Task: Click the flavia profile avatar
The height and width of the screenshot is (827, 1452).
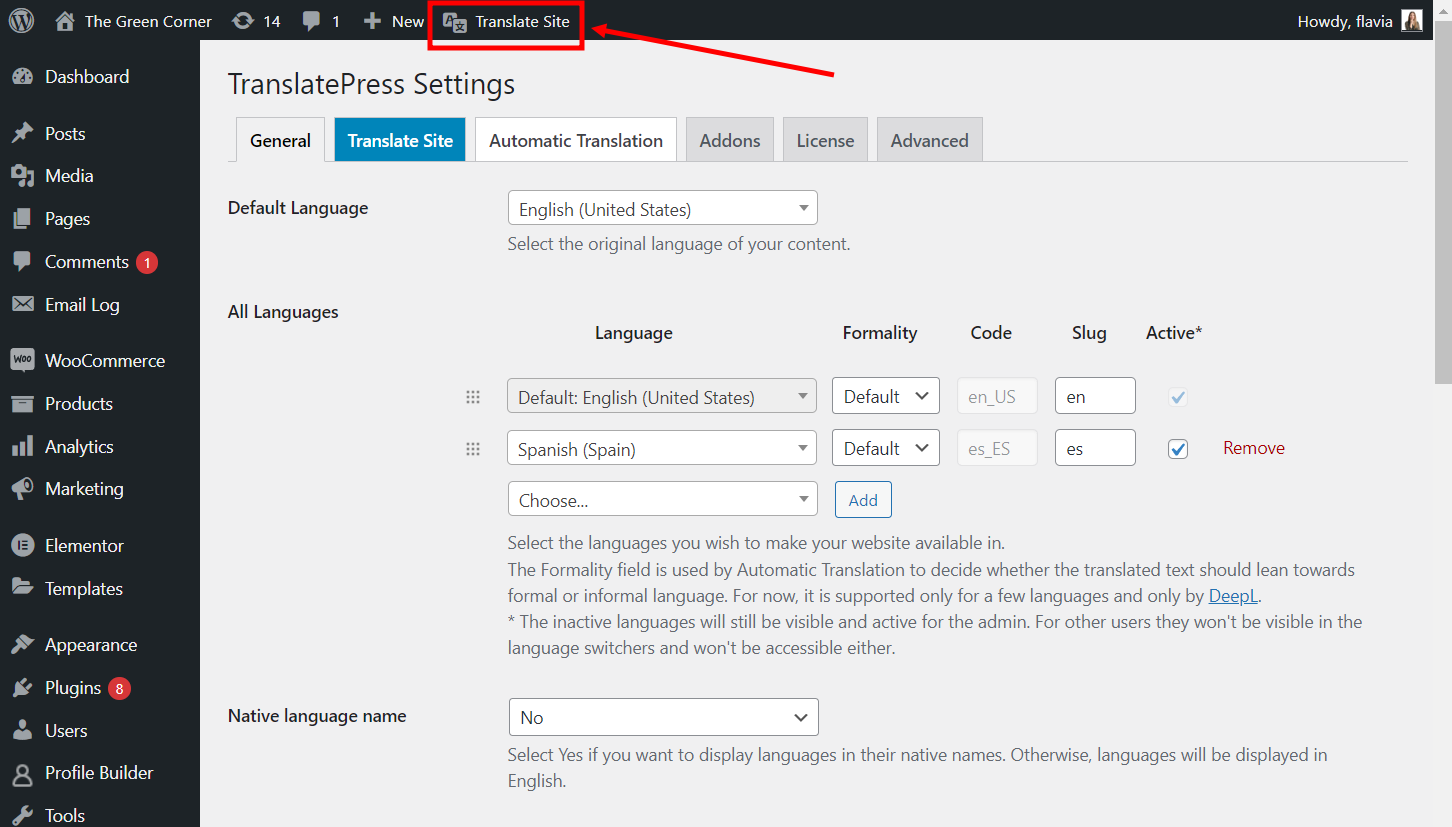Action: coord(1411,20)
